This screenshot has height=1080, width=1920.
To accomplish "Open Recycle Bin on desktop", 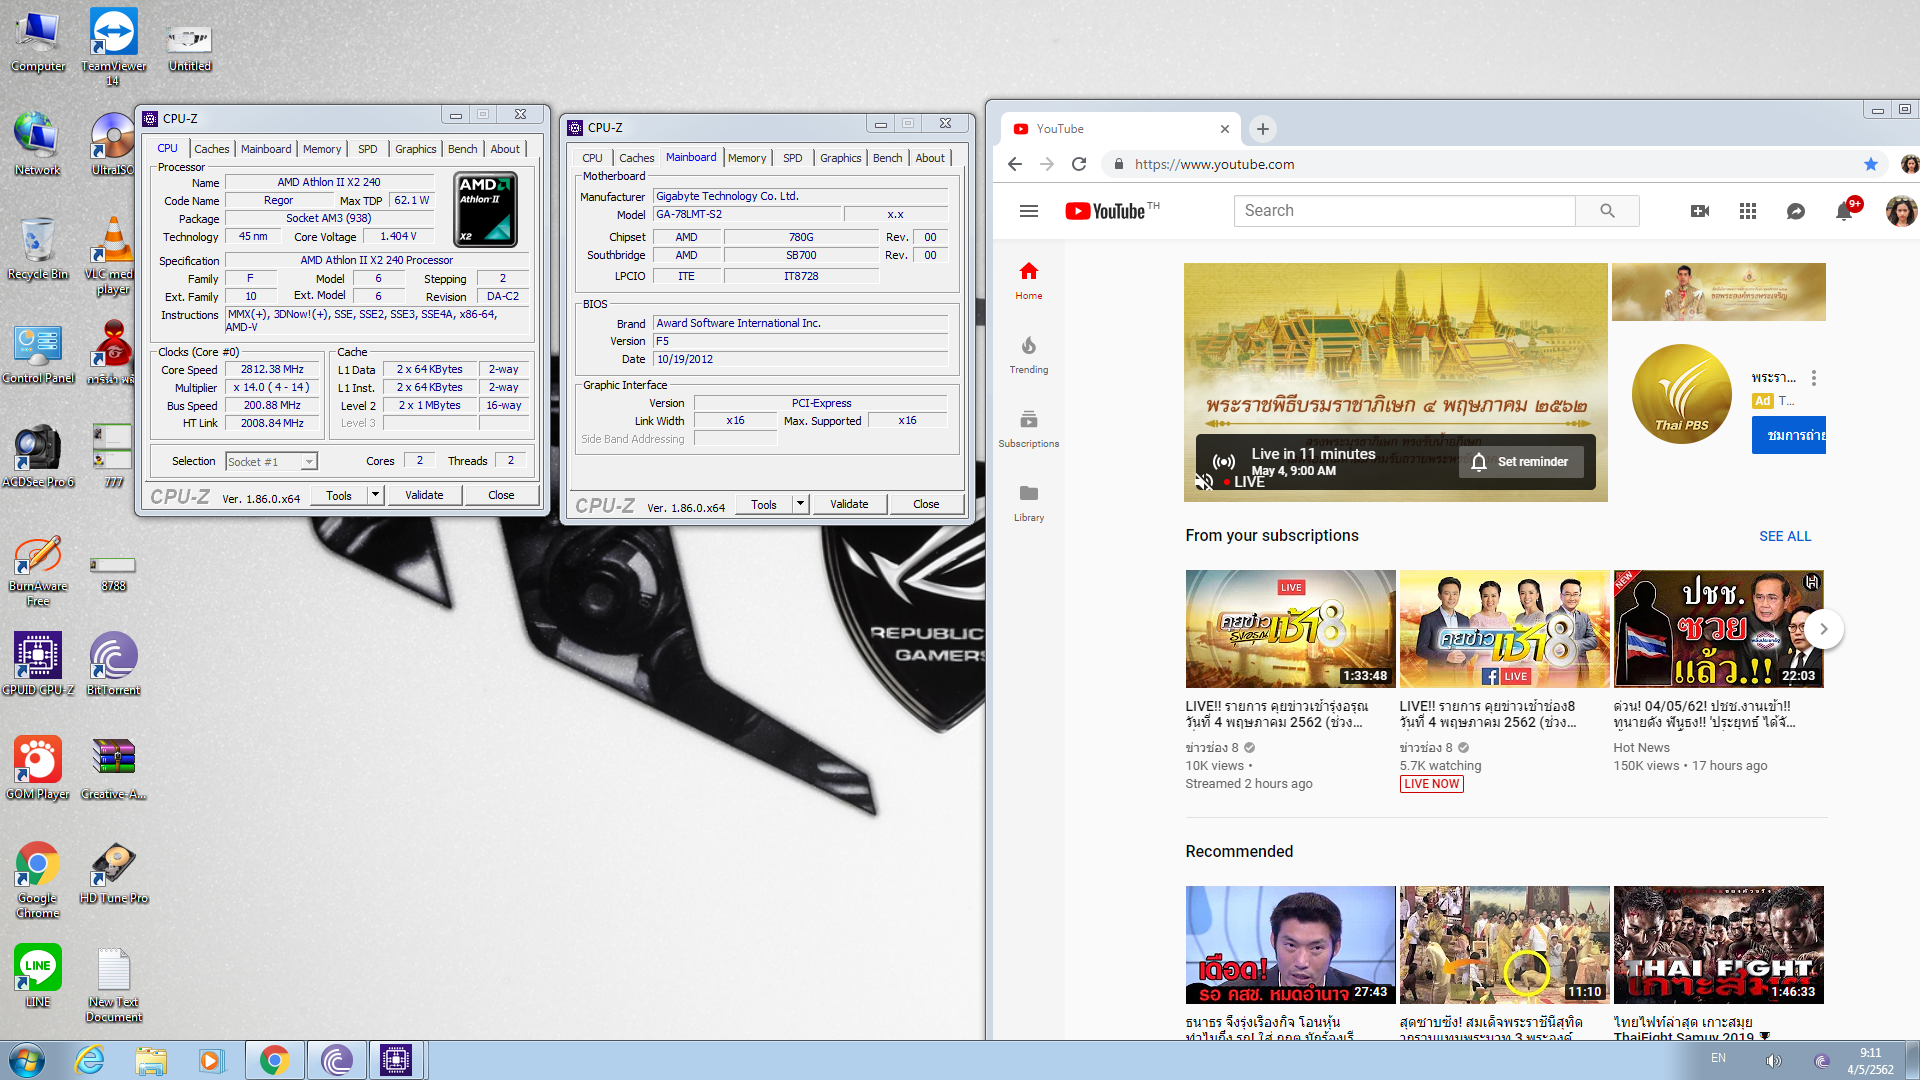I will (38, 248).
